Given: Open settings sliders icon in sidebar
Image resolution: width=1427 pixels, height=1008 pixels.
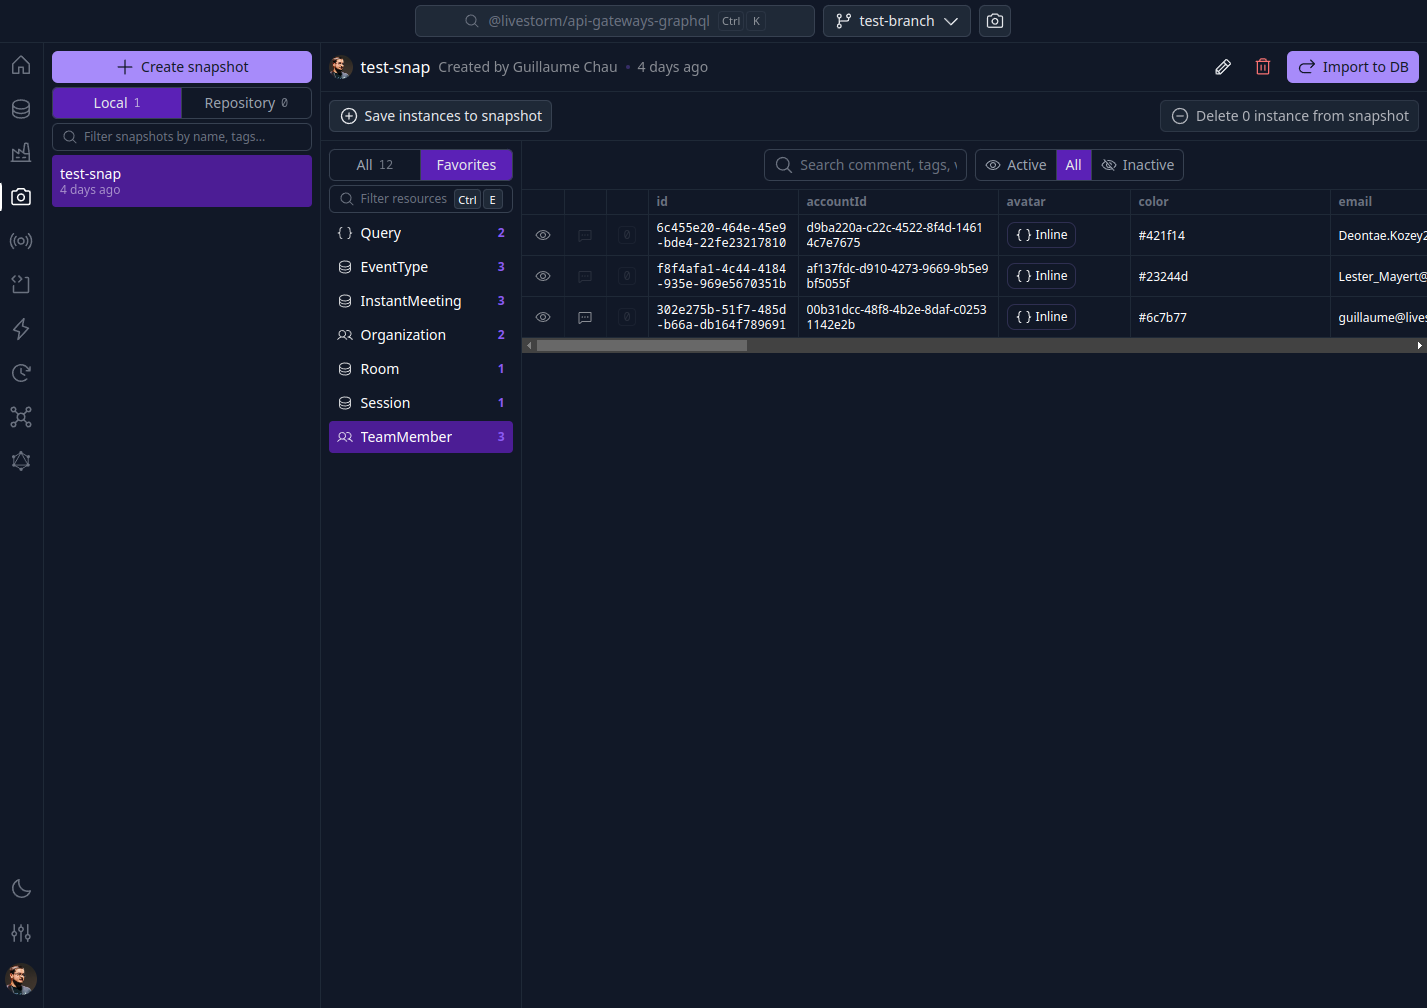Looking at the screenshot, I should [21, 933].
